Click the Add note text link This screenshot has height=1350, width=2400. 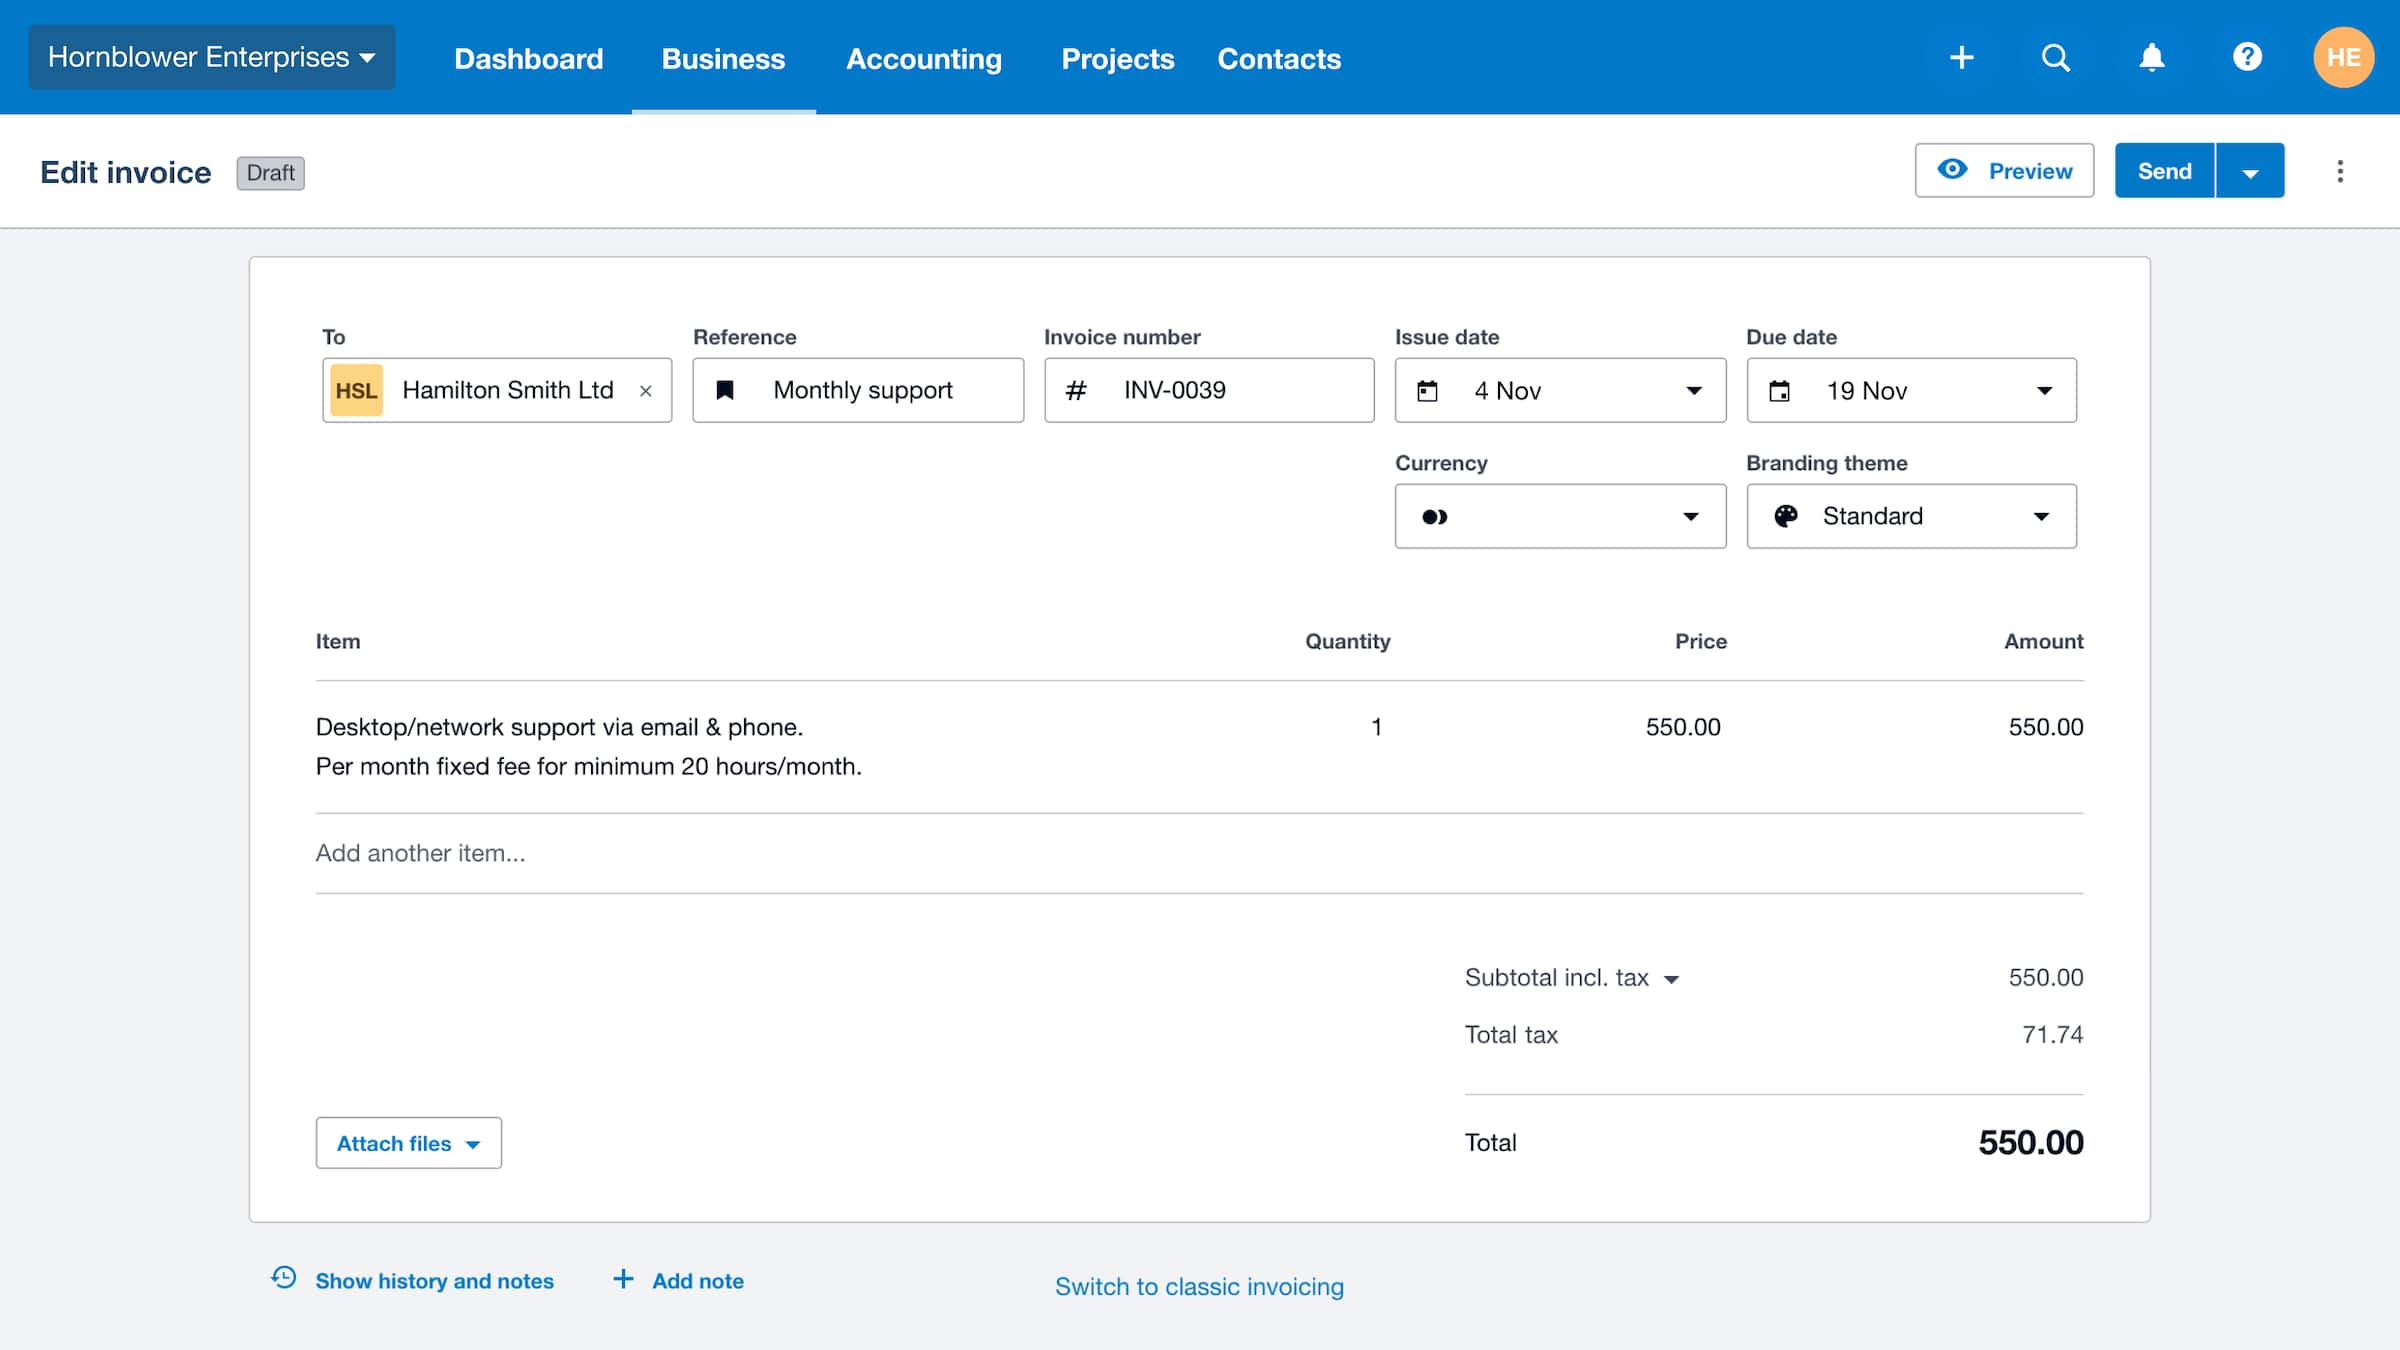[x=697, y=1279]
